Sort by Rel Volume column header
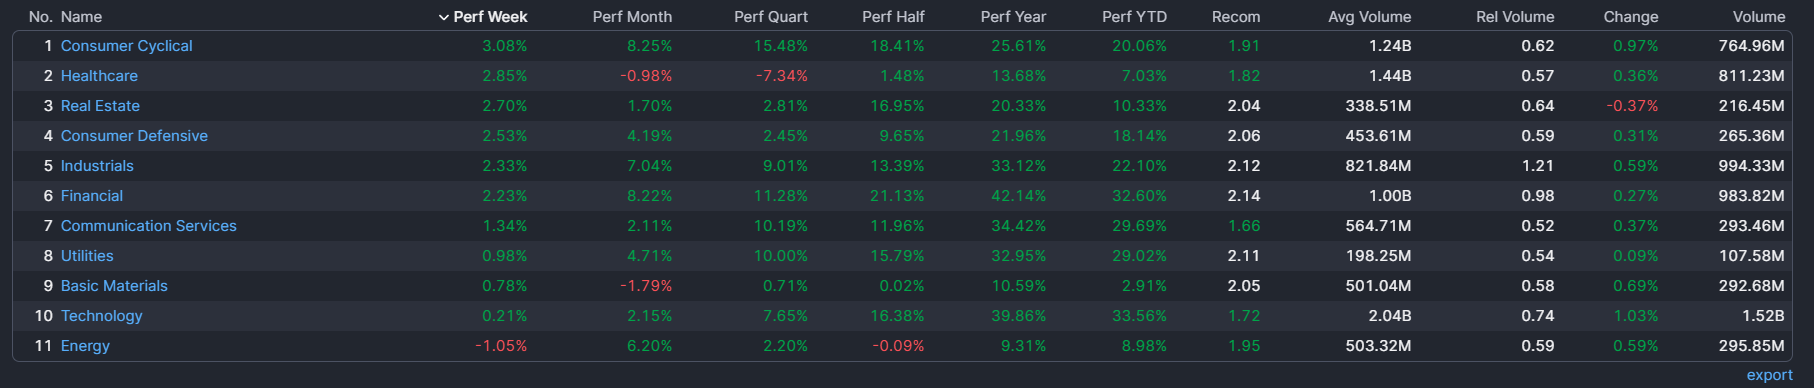The height and width of the screenshot is (388, 1814). 1515,17
